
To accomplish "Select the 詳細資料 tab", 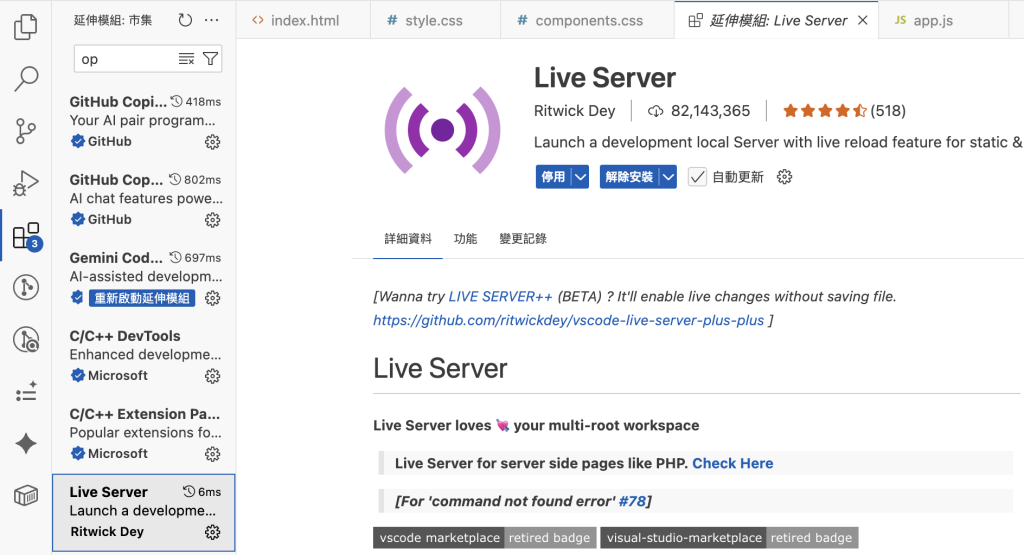I will click(x=408, y=239).
